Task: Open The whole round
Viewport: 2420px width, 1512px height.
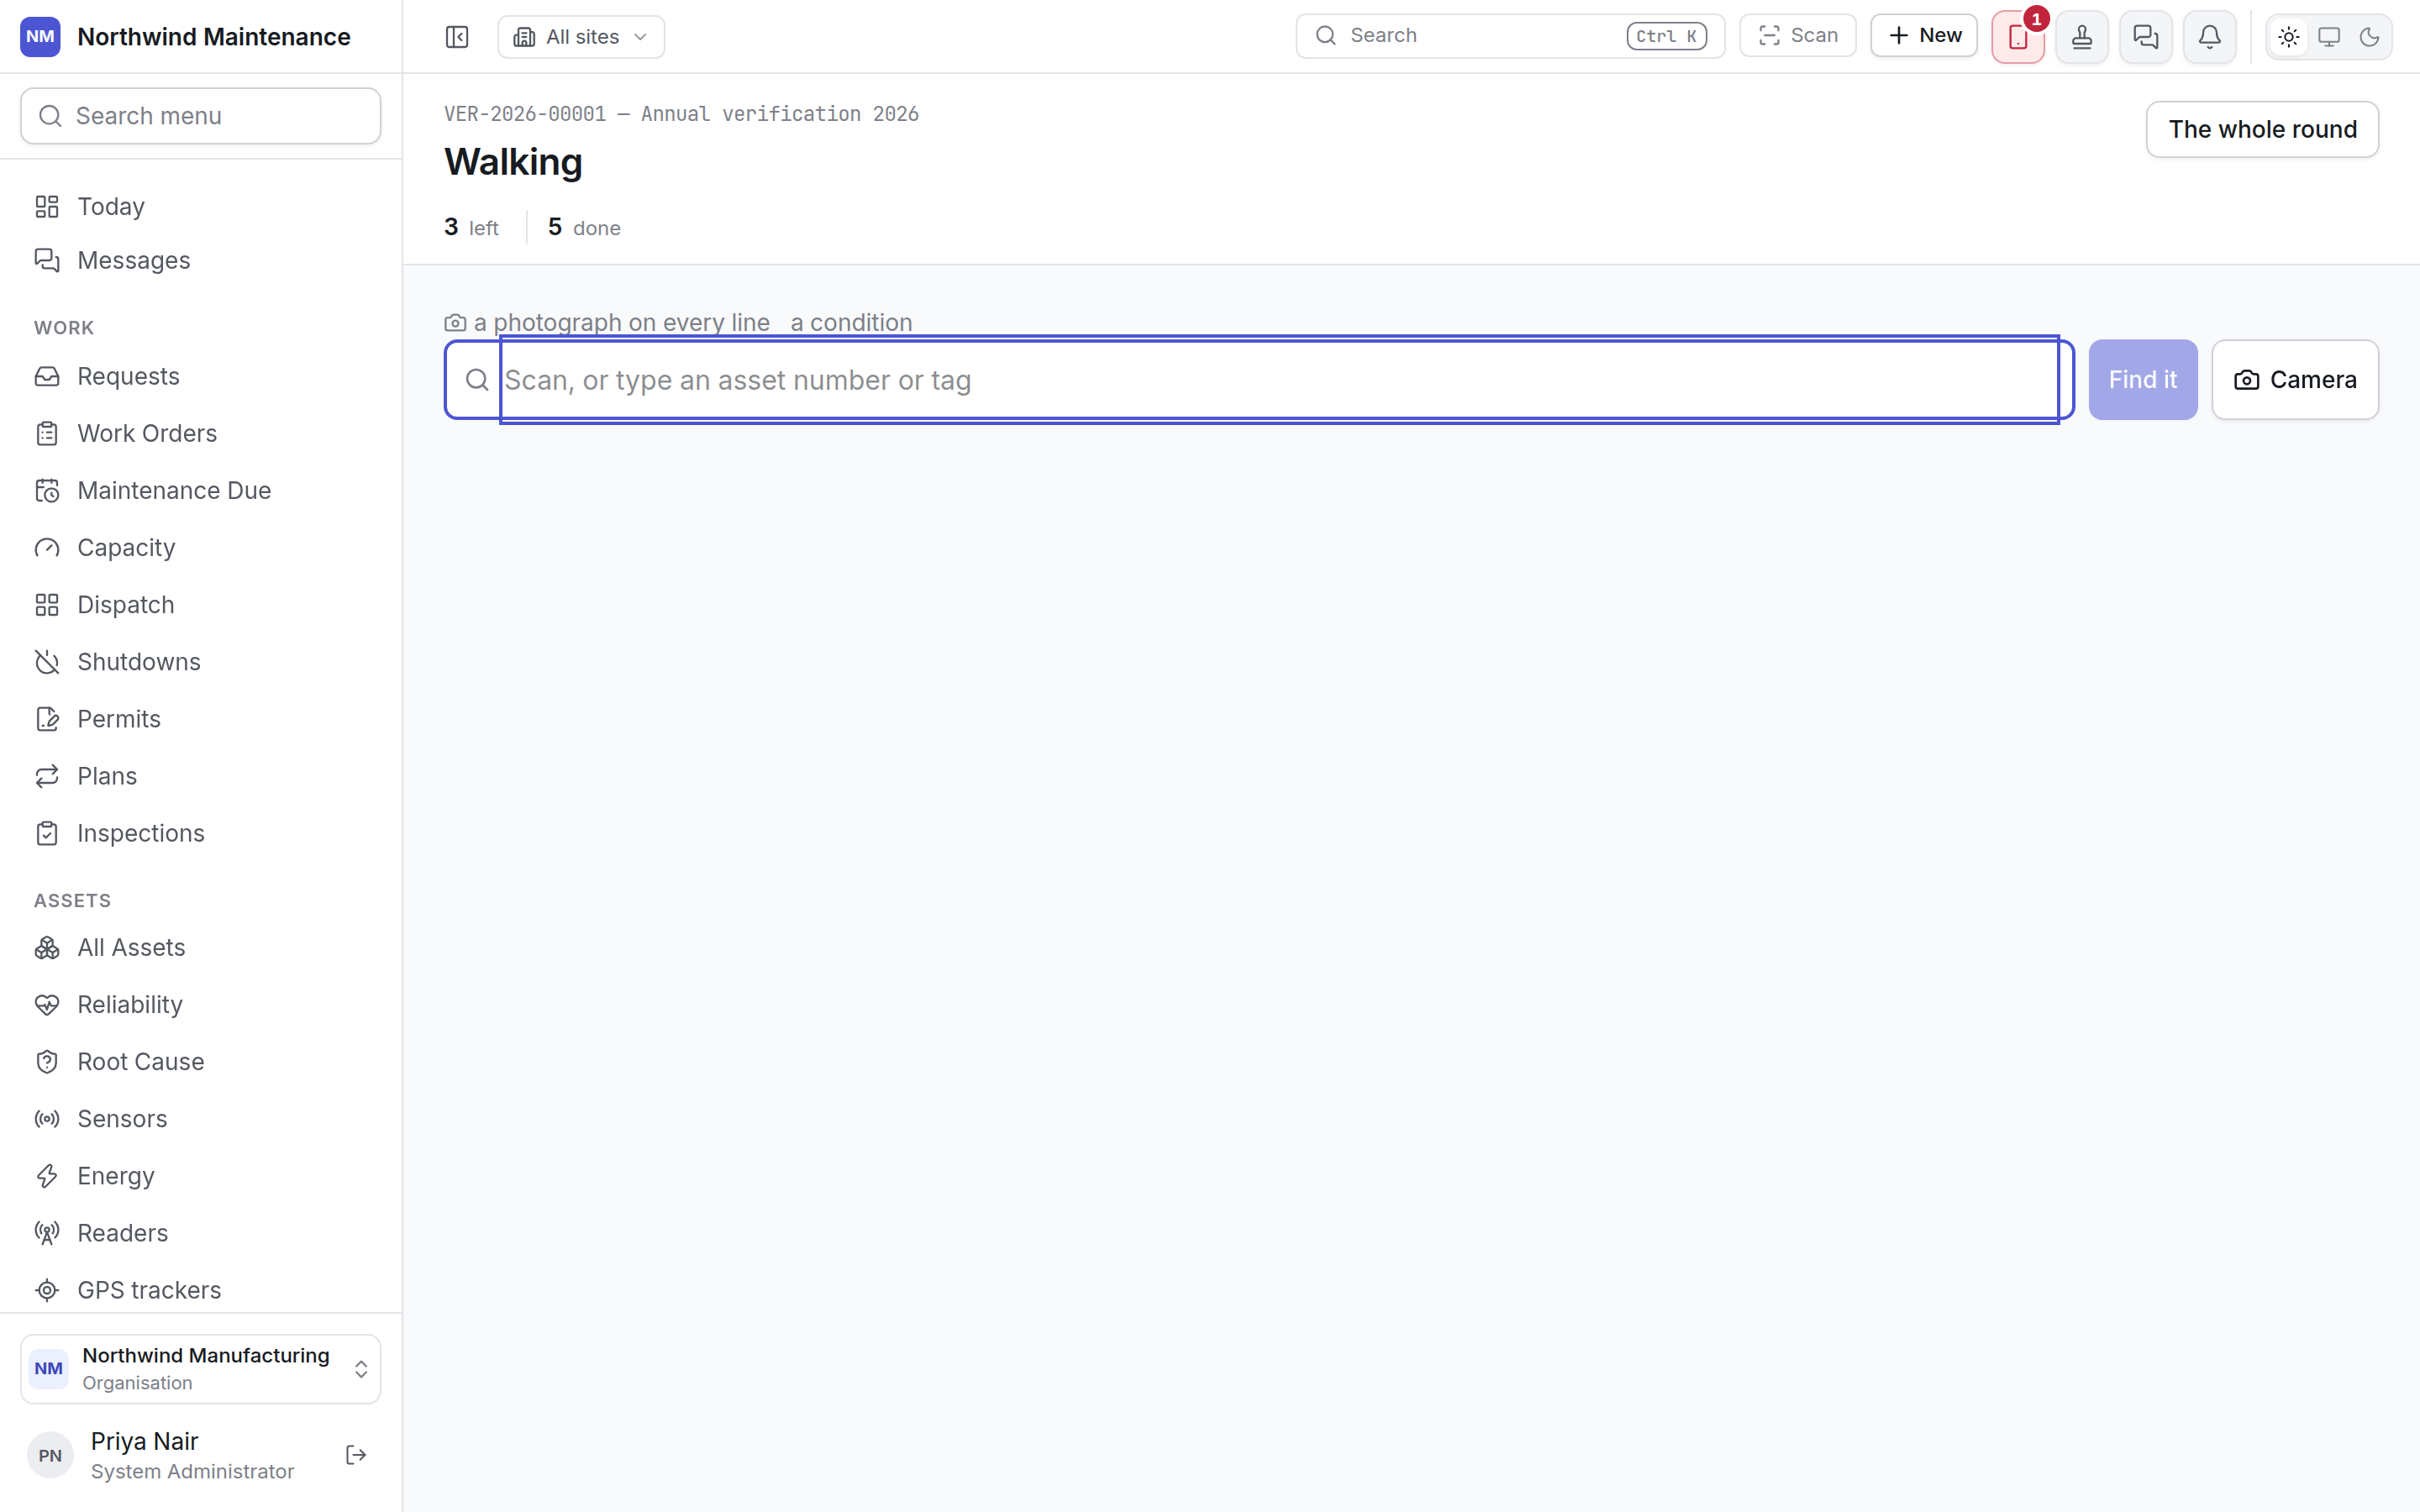Action: 2262,129
